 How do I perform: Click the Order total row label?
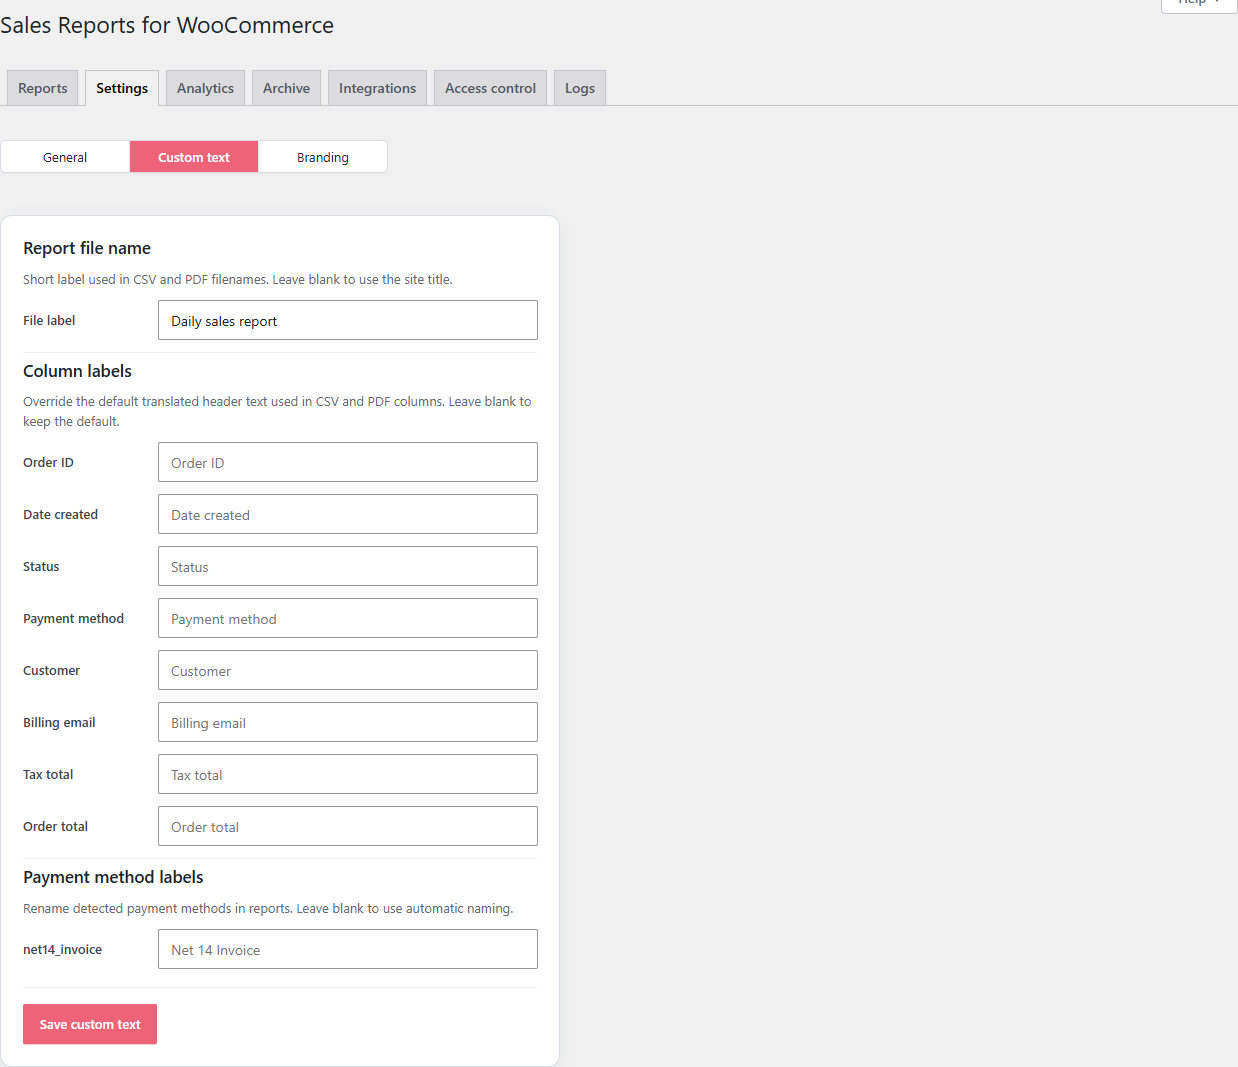point(55,826)
